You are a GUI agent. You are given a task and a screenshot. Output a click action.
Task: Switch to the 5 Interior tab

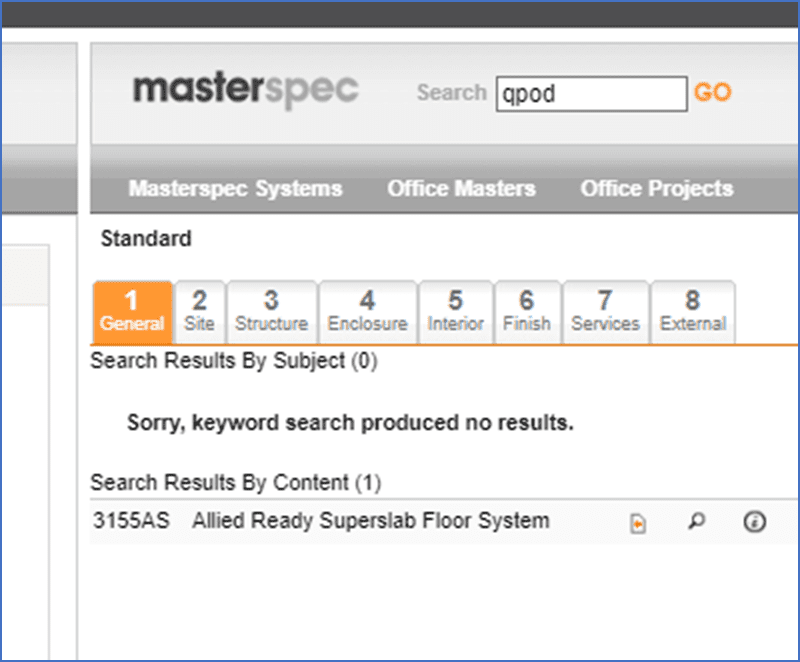455,312
